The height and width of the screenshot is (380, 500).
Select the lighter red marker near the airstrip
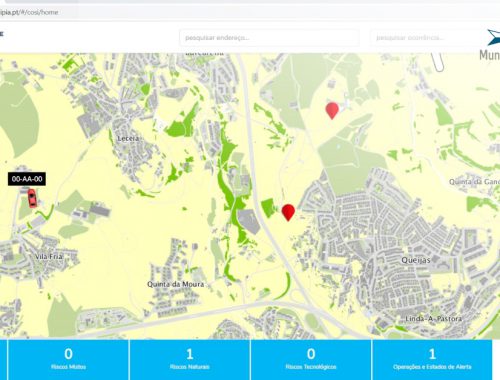point(332,110)
